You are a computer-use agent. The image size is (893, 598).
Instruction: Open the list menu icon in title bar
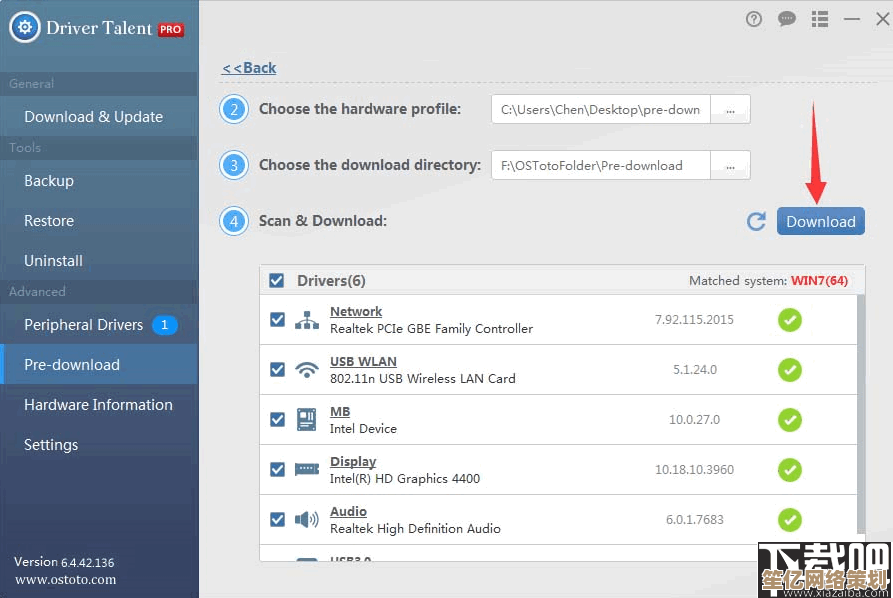point(820,19)
